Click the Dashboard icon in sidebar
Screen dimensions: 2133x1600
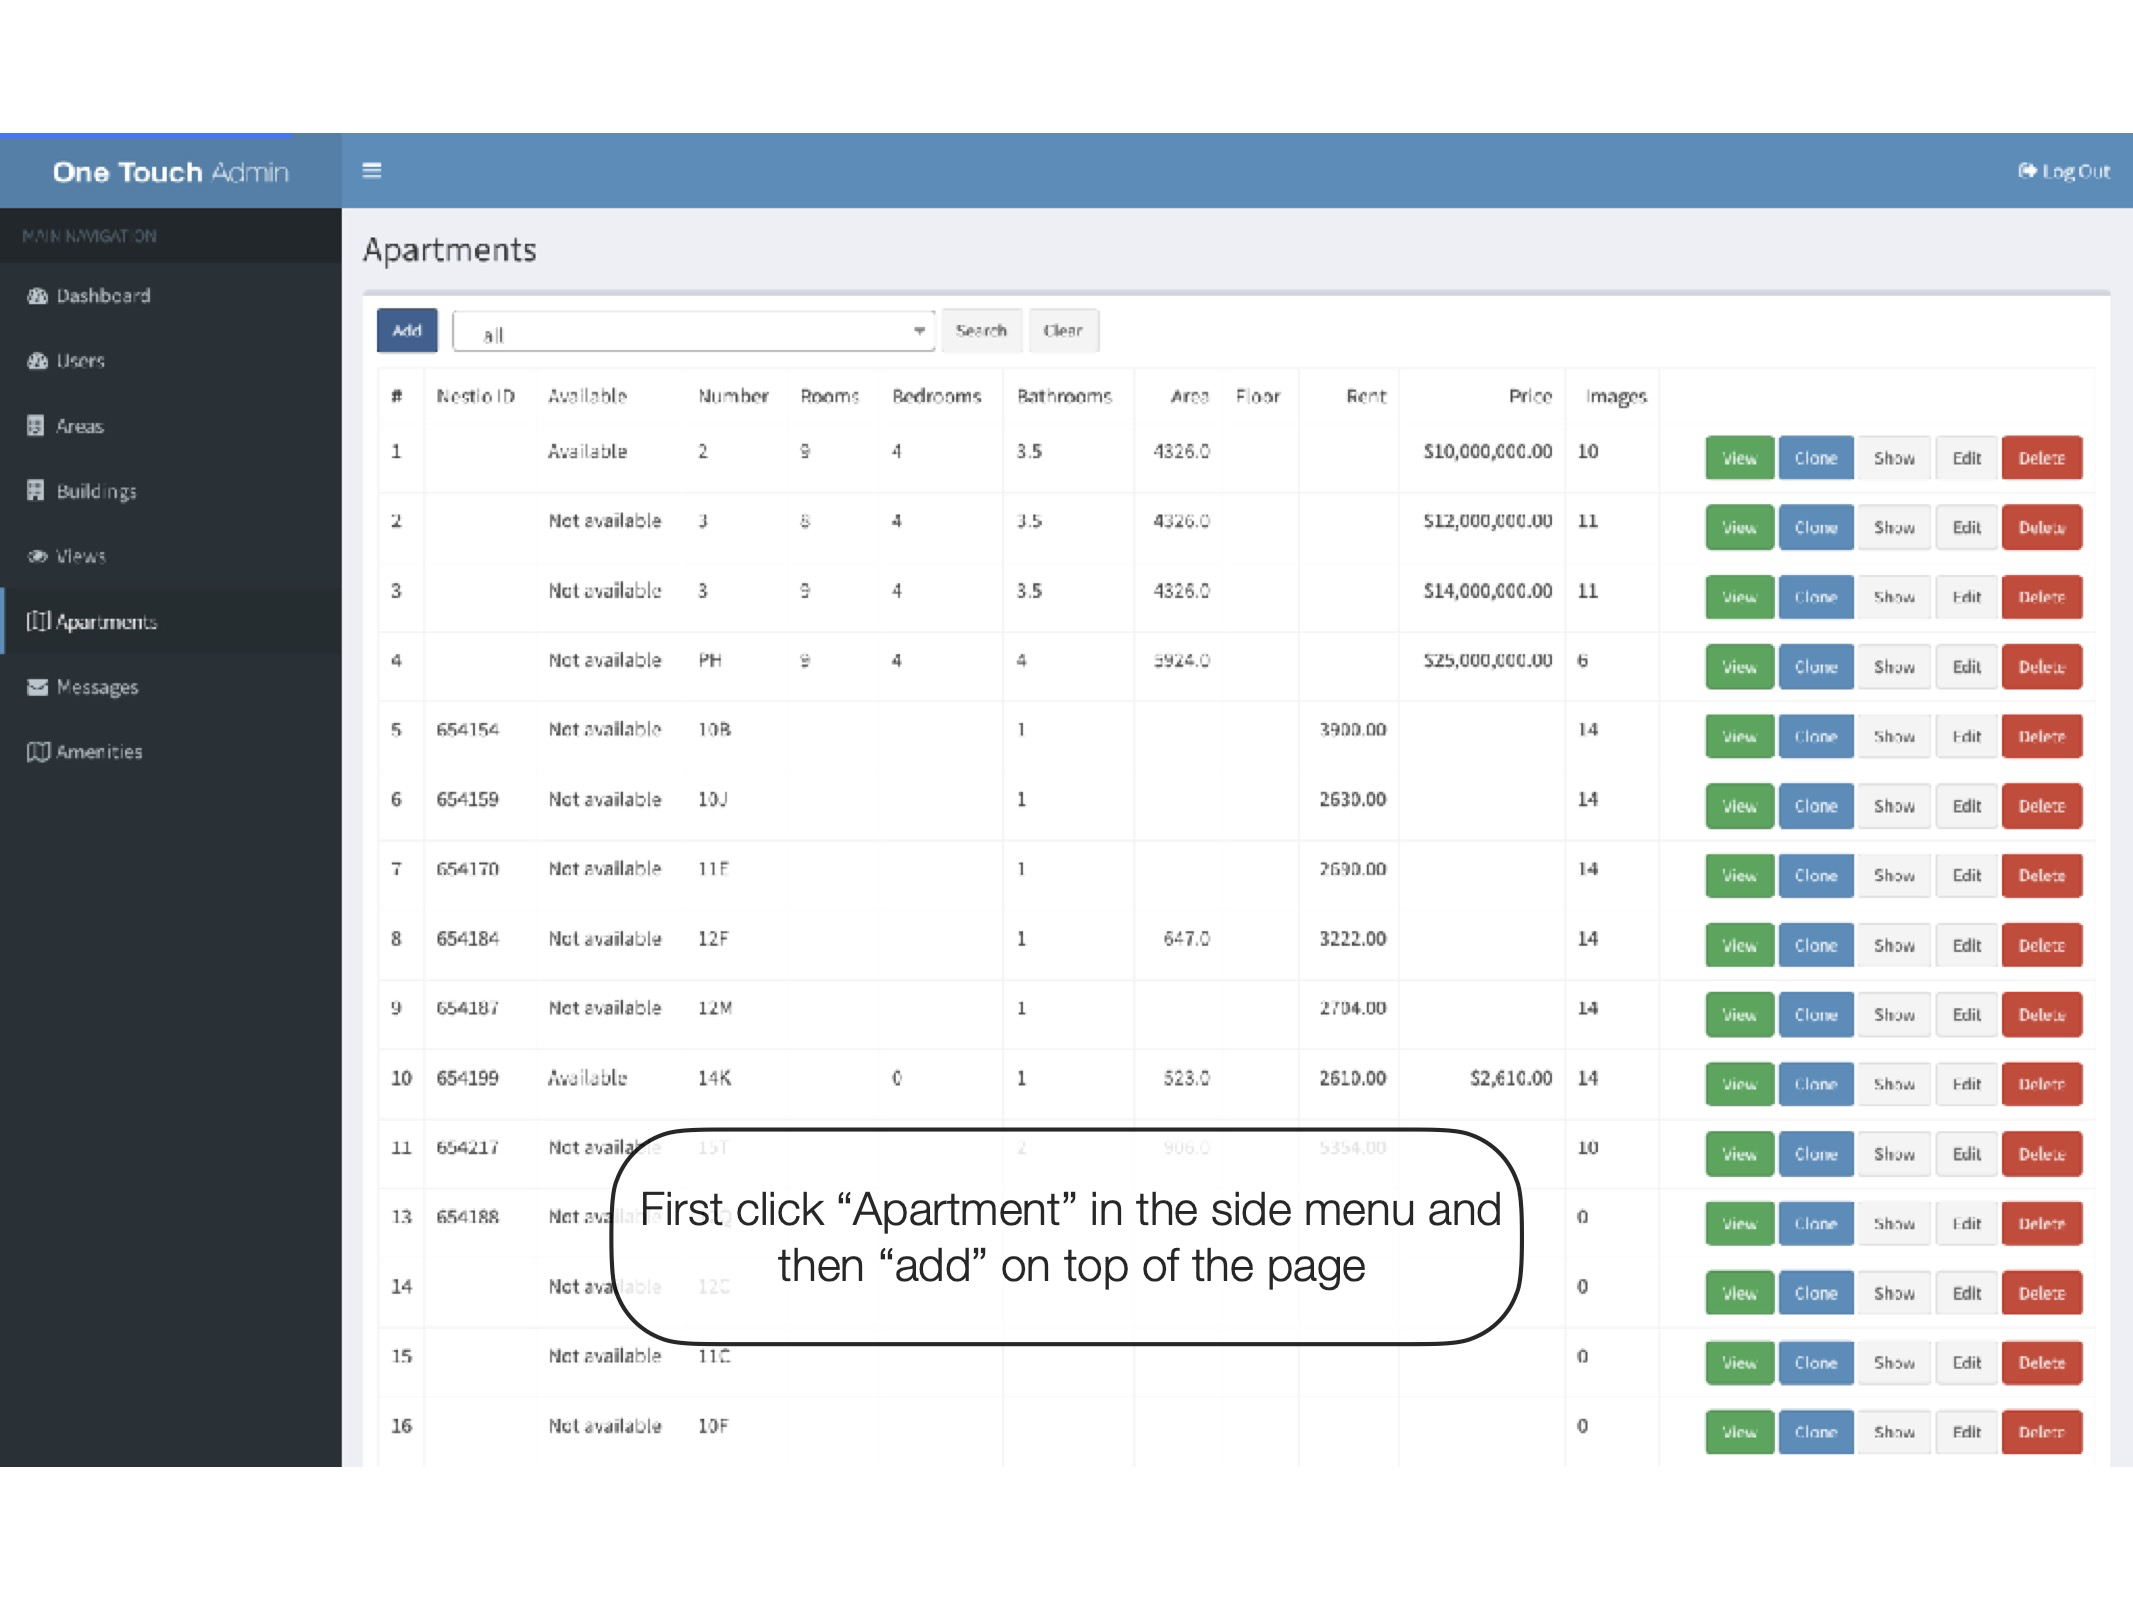(x=37, y=296)
